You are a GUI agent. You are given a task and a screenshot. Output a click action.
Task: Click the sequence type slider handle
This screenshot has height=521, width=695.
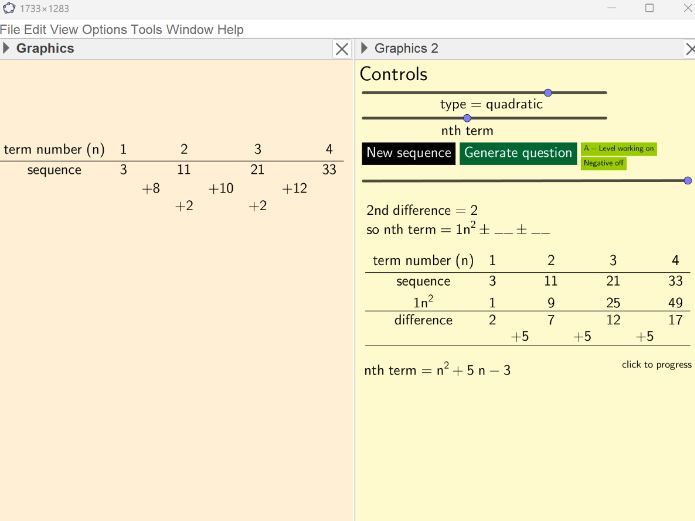click(x=548, y=93)
